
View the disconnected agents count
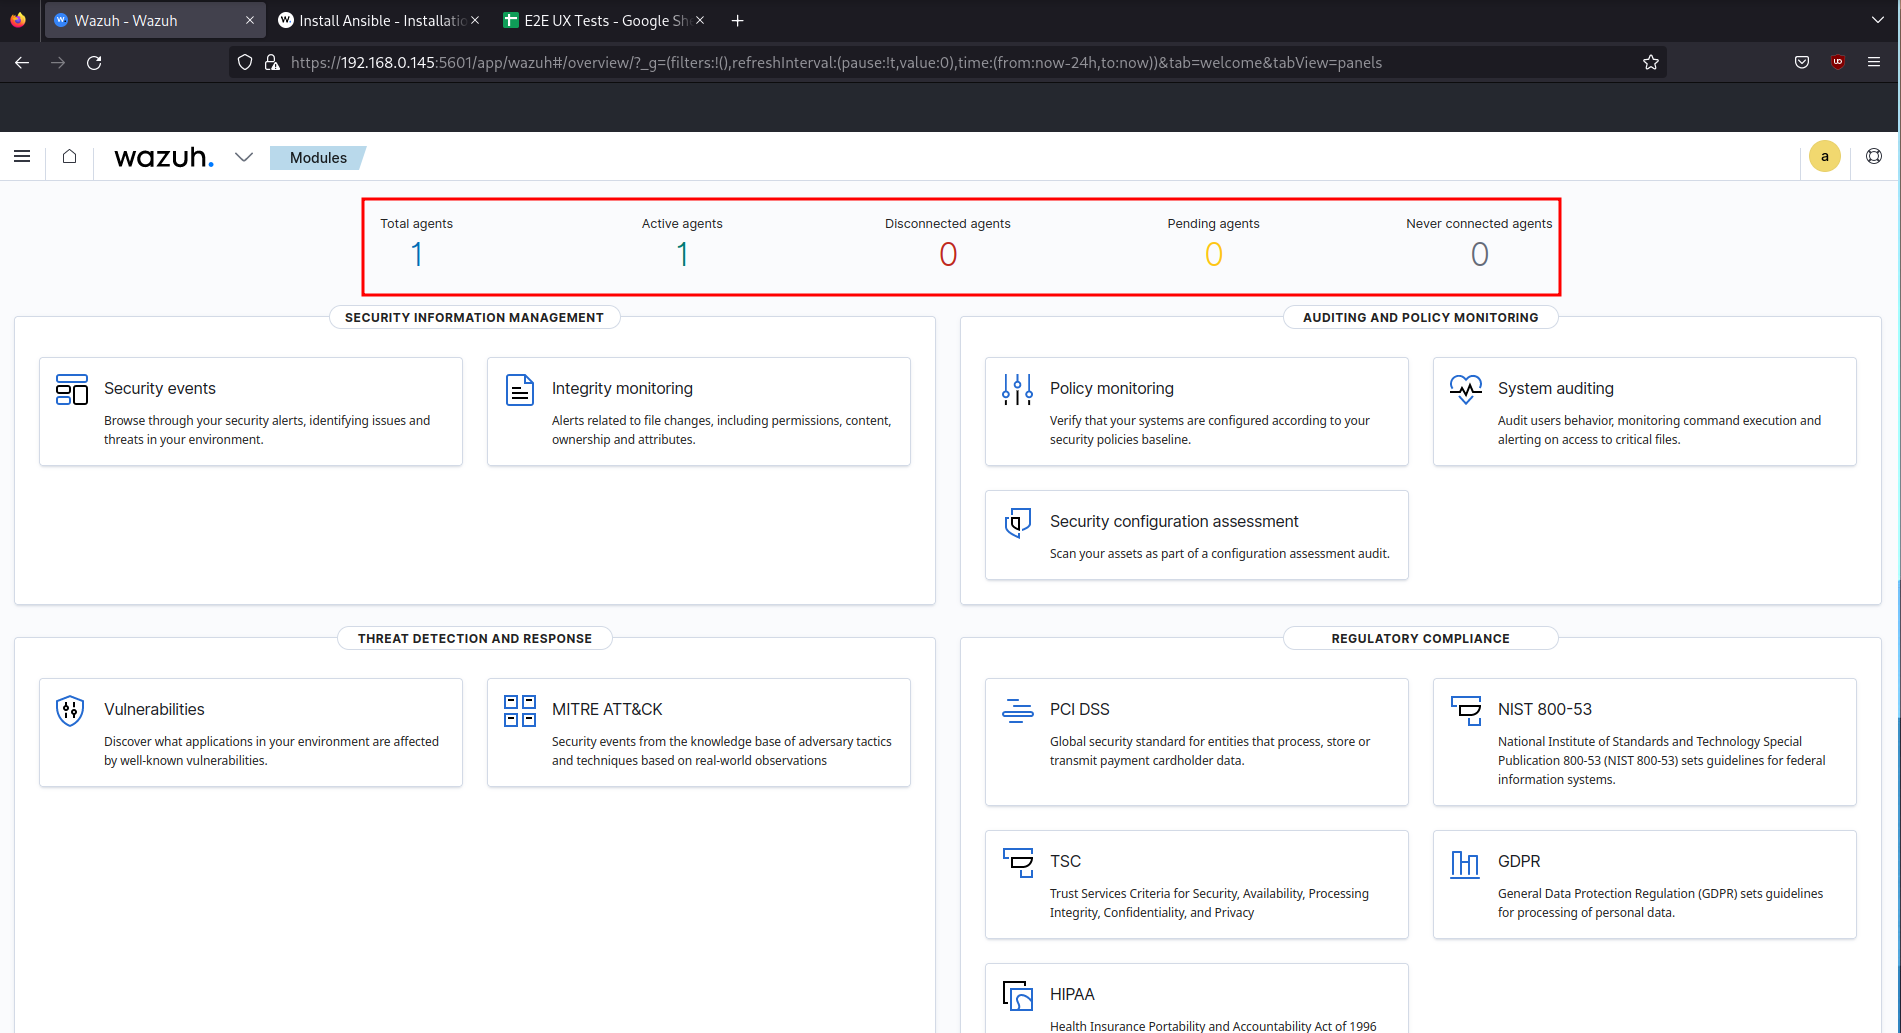click(x=948, y=255)
